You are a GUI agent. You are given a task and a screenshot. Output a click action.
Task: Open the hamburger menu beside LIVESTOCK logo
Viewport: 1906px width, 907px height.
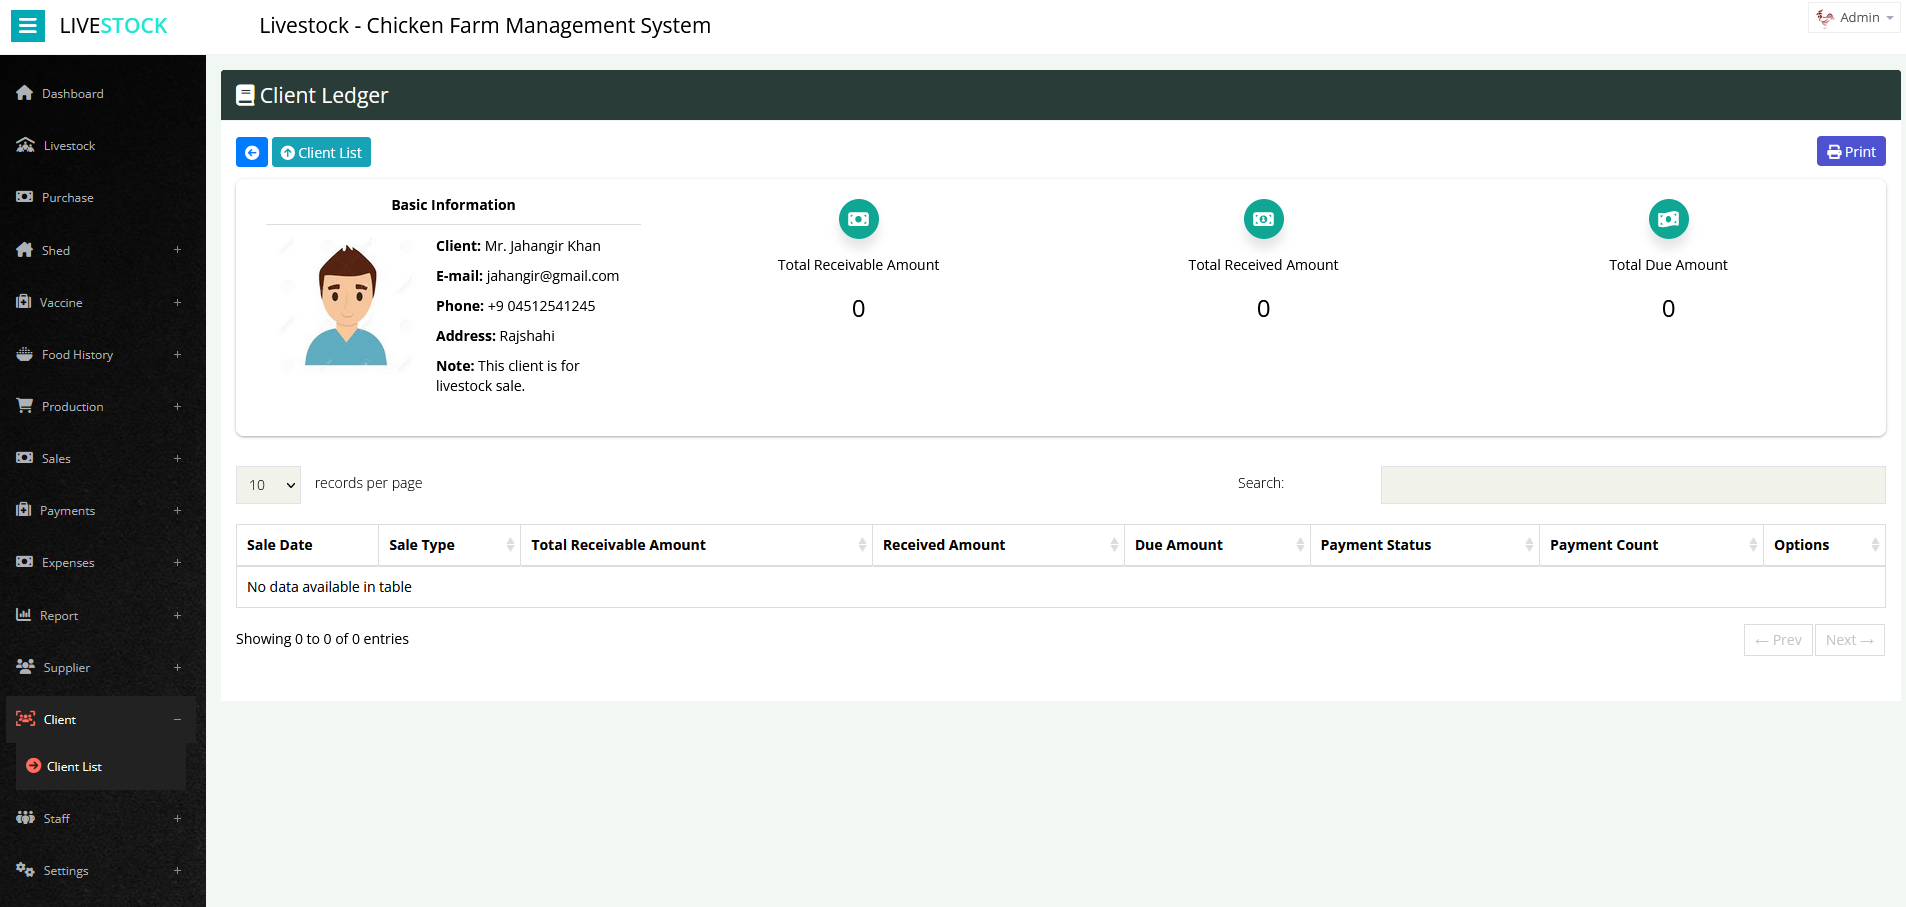[x=27, y=25]
